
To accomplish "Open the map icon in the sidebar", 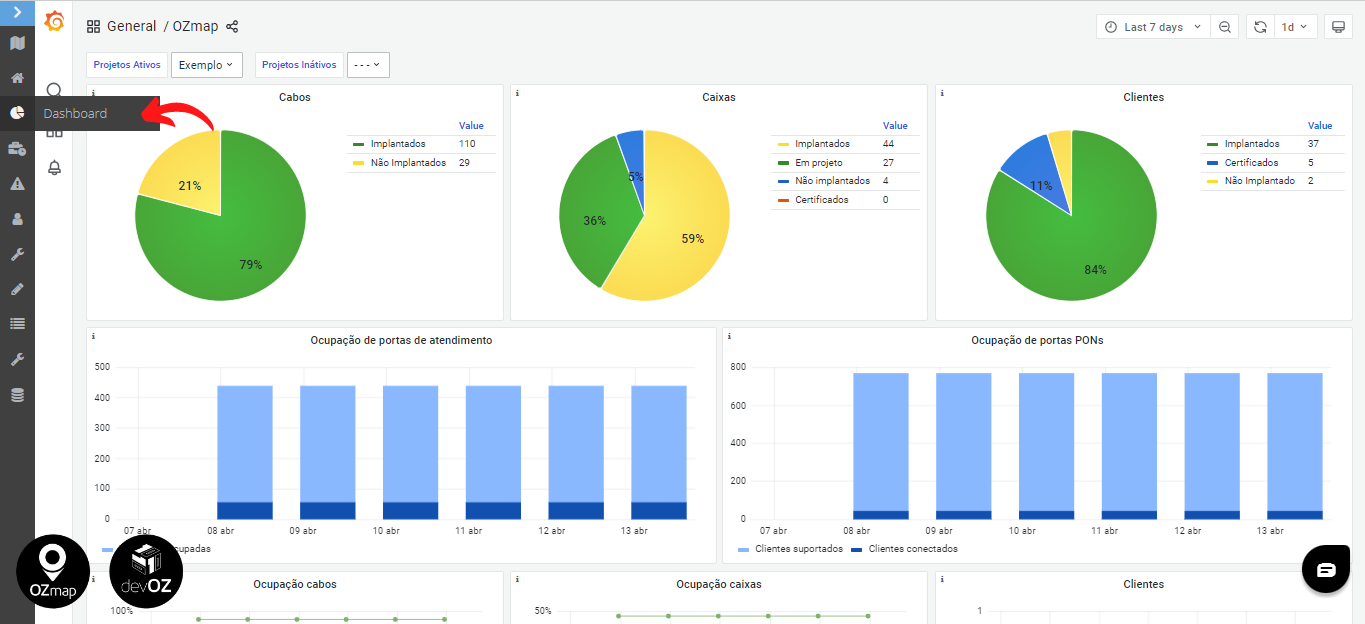I will click(17, 43).
